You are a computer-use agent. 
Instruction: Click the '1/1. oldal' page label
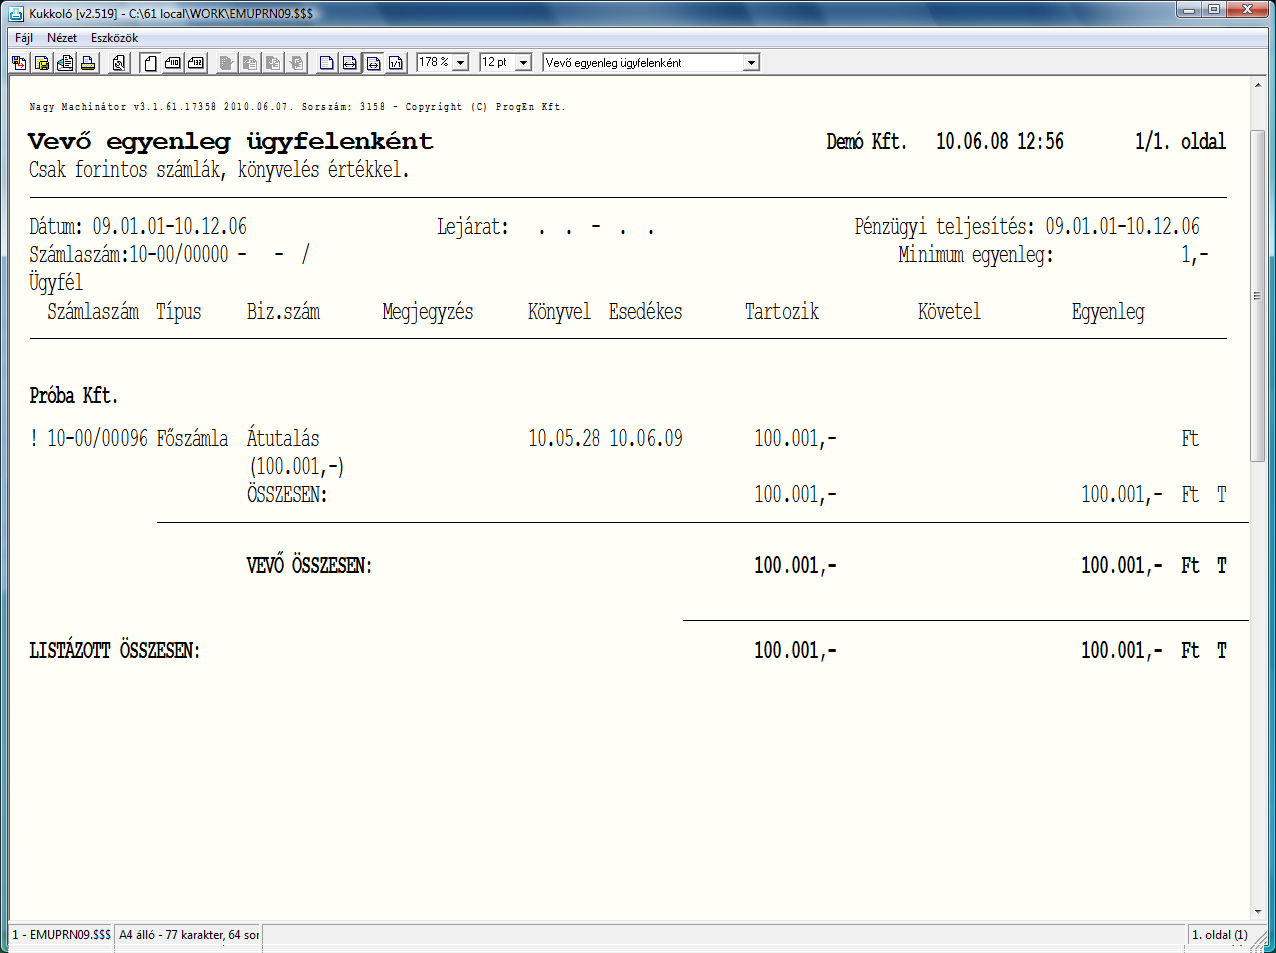(1180, 141)
